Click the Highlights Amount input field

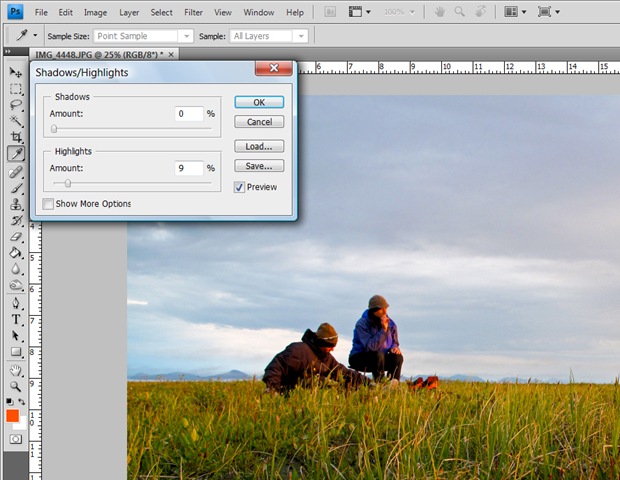pos(189,168)
